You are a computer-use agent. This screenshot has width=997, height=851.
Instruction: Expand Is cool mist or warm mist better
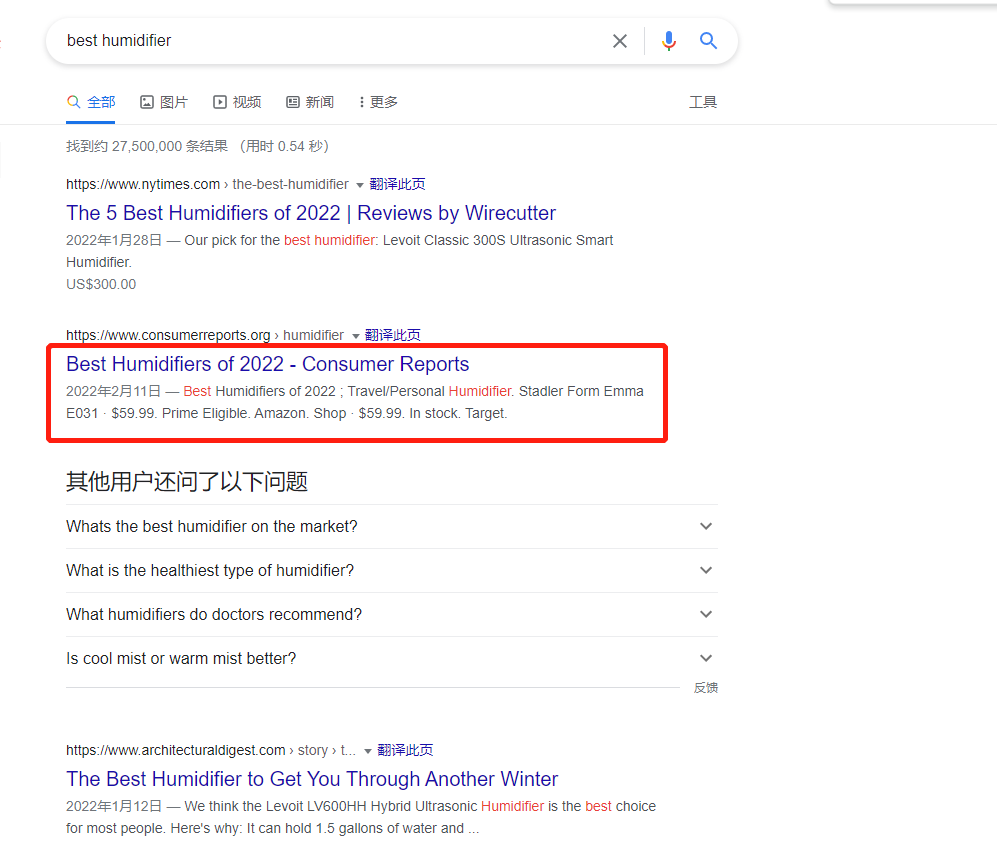[392, 658]
